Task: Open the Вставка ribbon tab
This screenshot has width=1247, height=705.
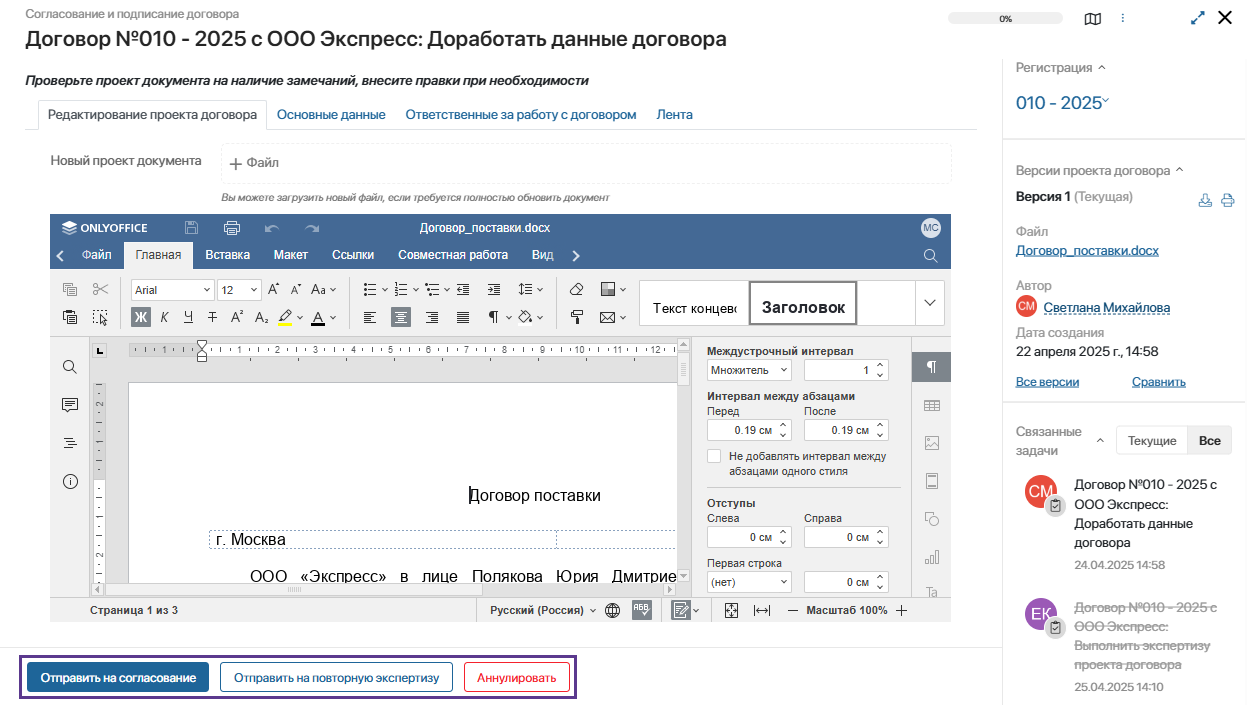Action: 227,255
